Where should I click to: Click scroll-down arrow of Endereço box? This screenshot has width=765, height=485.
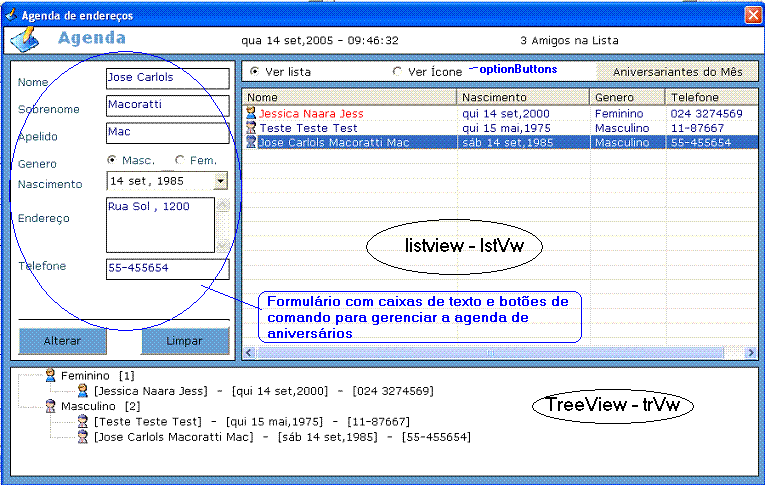pos(223,245)
